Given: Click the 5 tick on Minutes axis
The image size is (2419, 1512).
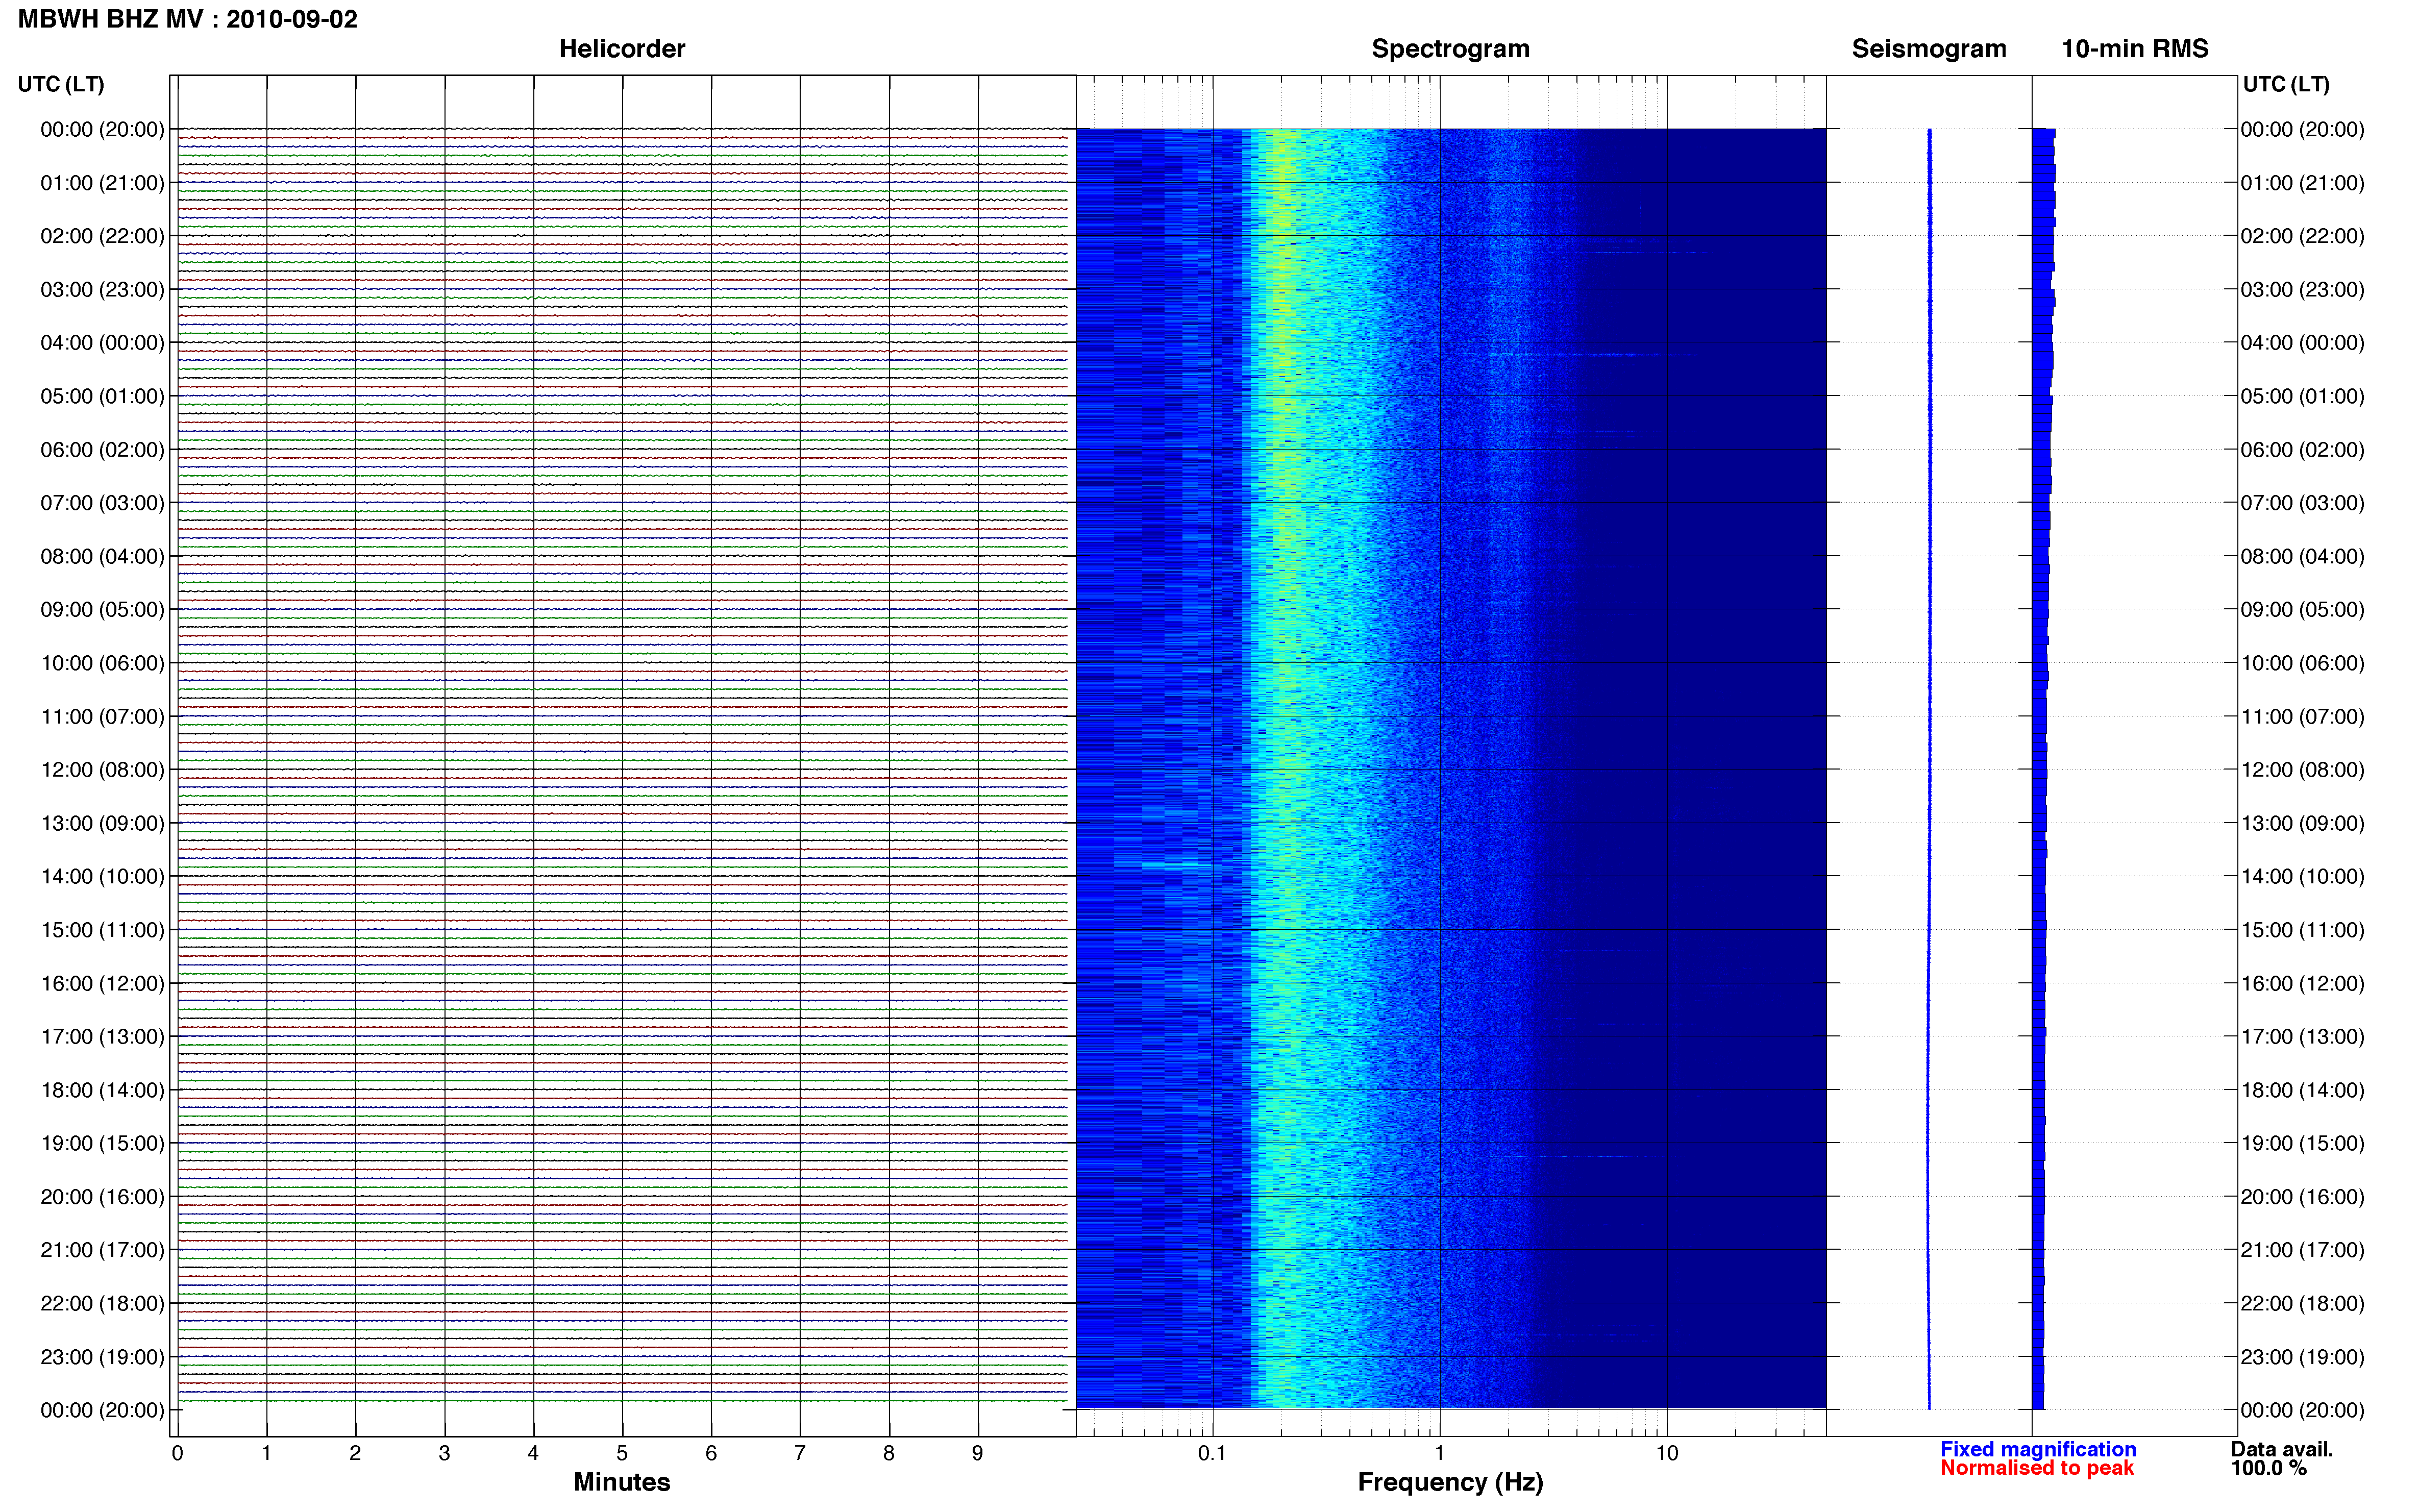Looking at the screenshot, I should point(622,1454).
